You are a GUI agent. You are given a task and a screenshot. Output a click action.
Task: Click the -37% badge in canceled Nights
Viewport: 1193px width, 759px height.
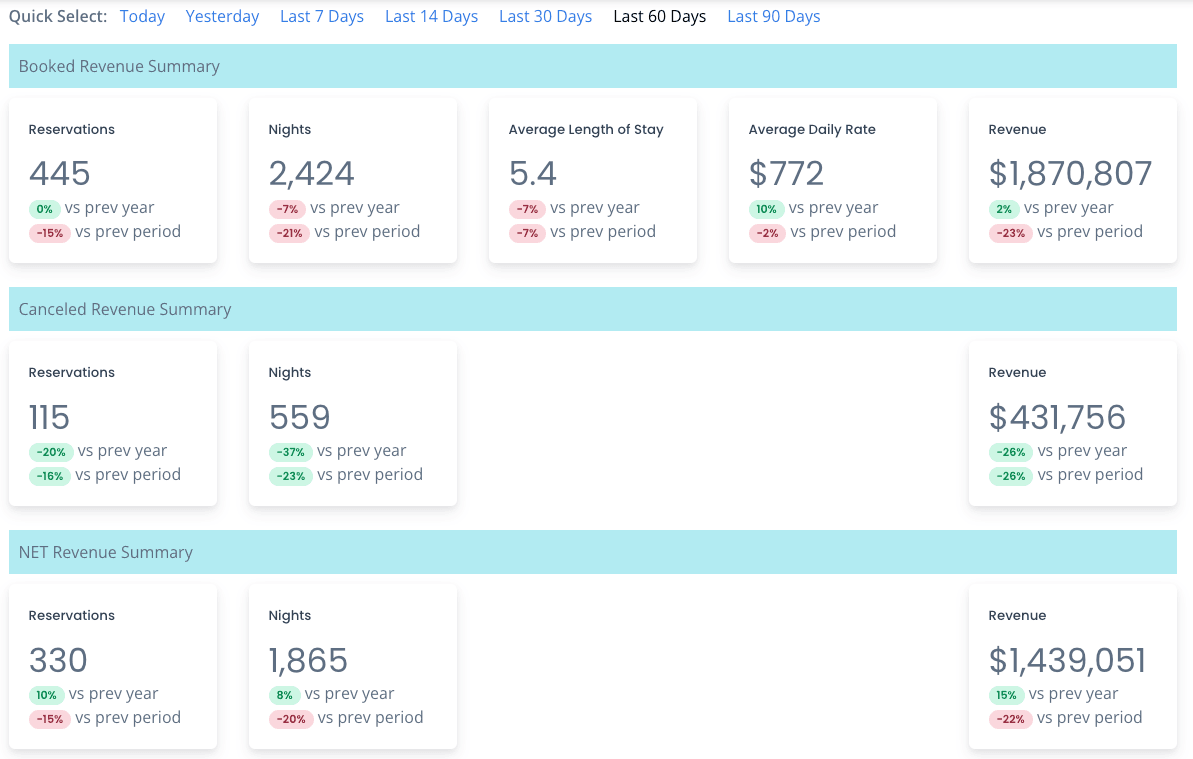click(290, 452)
